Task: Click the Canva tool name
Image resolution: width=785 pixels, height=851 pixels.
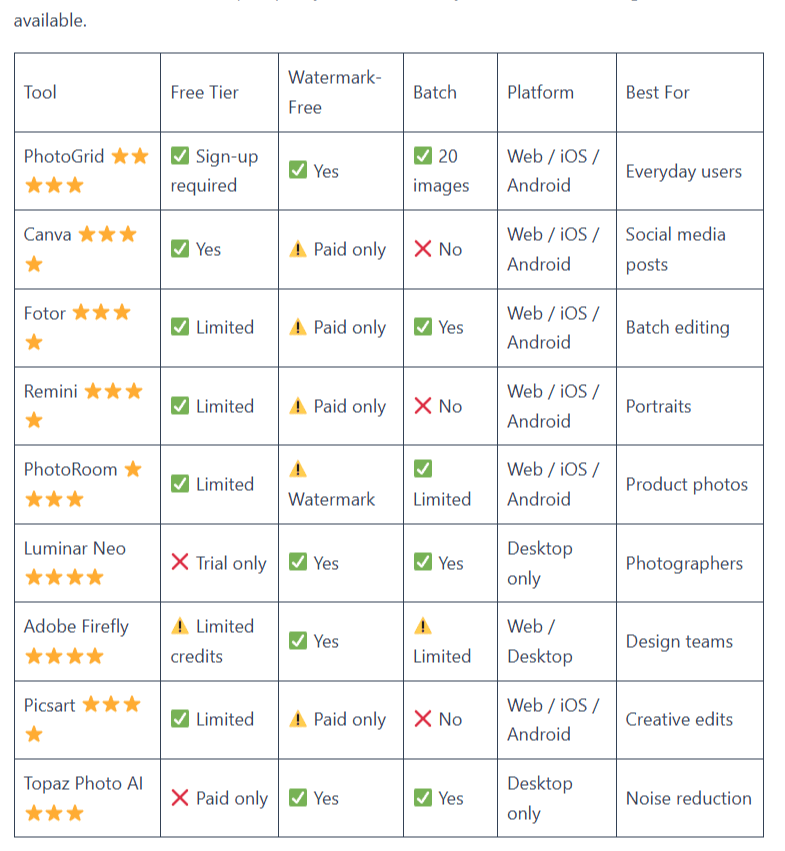Action: coord(48,235)
